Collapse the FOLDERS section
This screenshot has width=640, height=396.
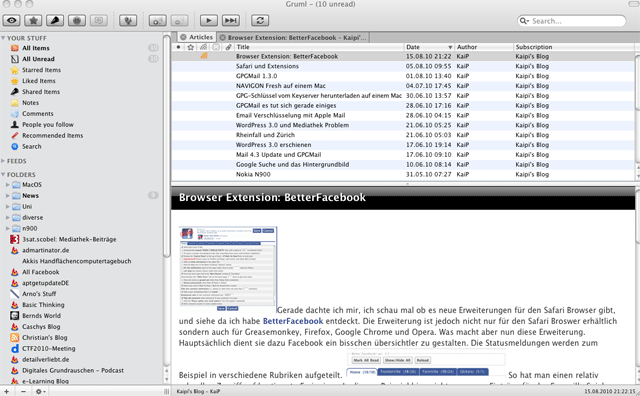pyautogui.click(x=3, y=174)
